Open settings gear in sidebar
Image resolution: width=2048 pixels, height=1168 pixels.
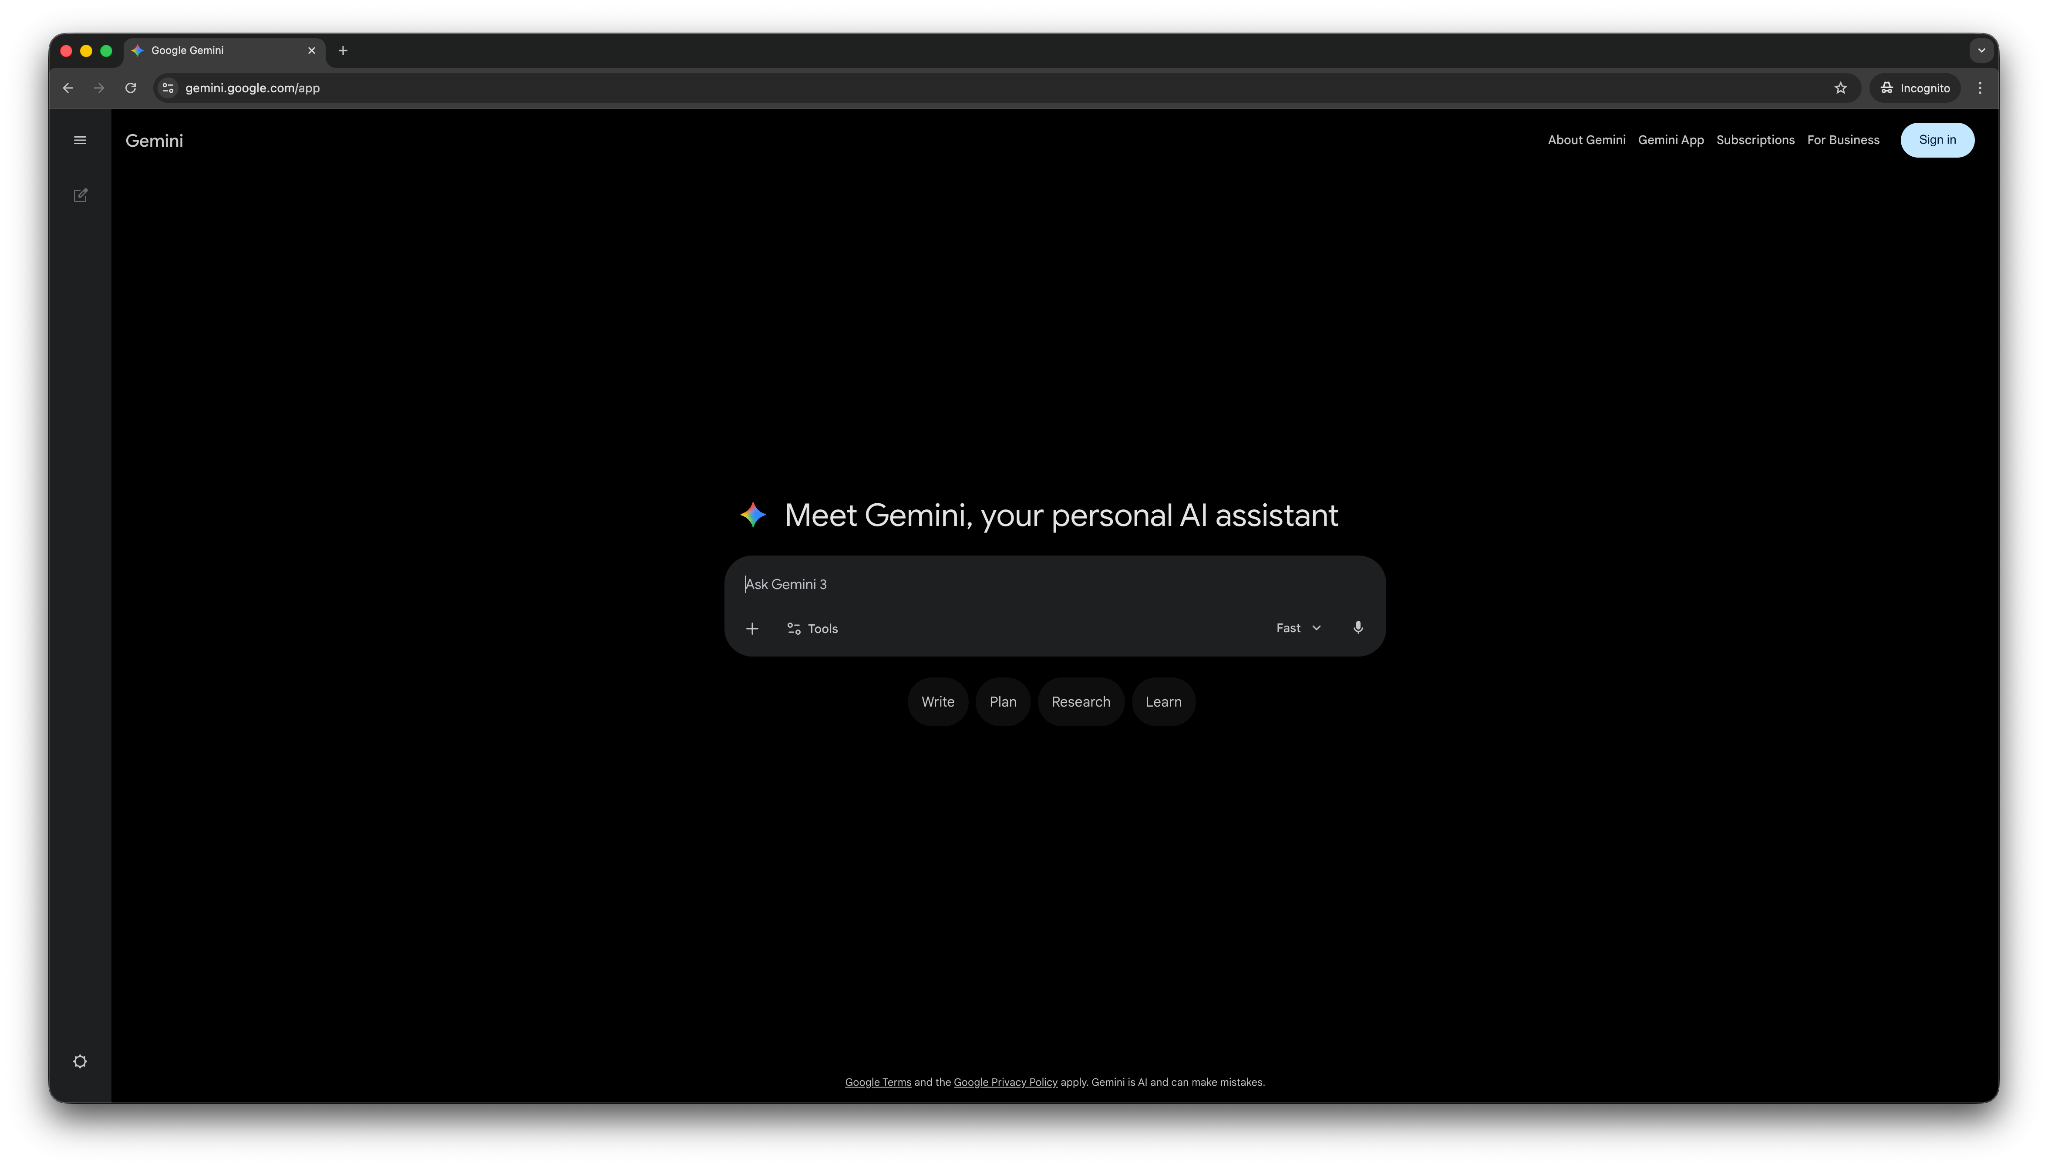80,1061
